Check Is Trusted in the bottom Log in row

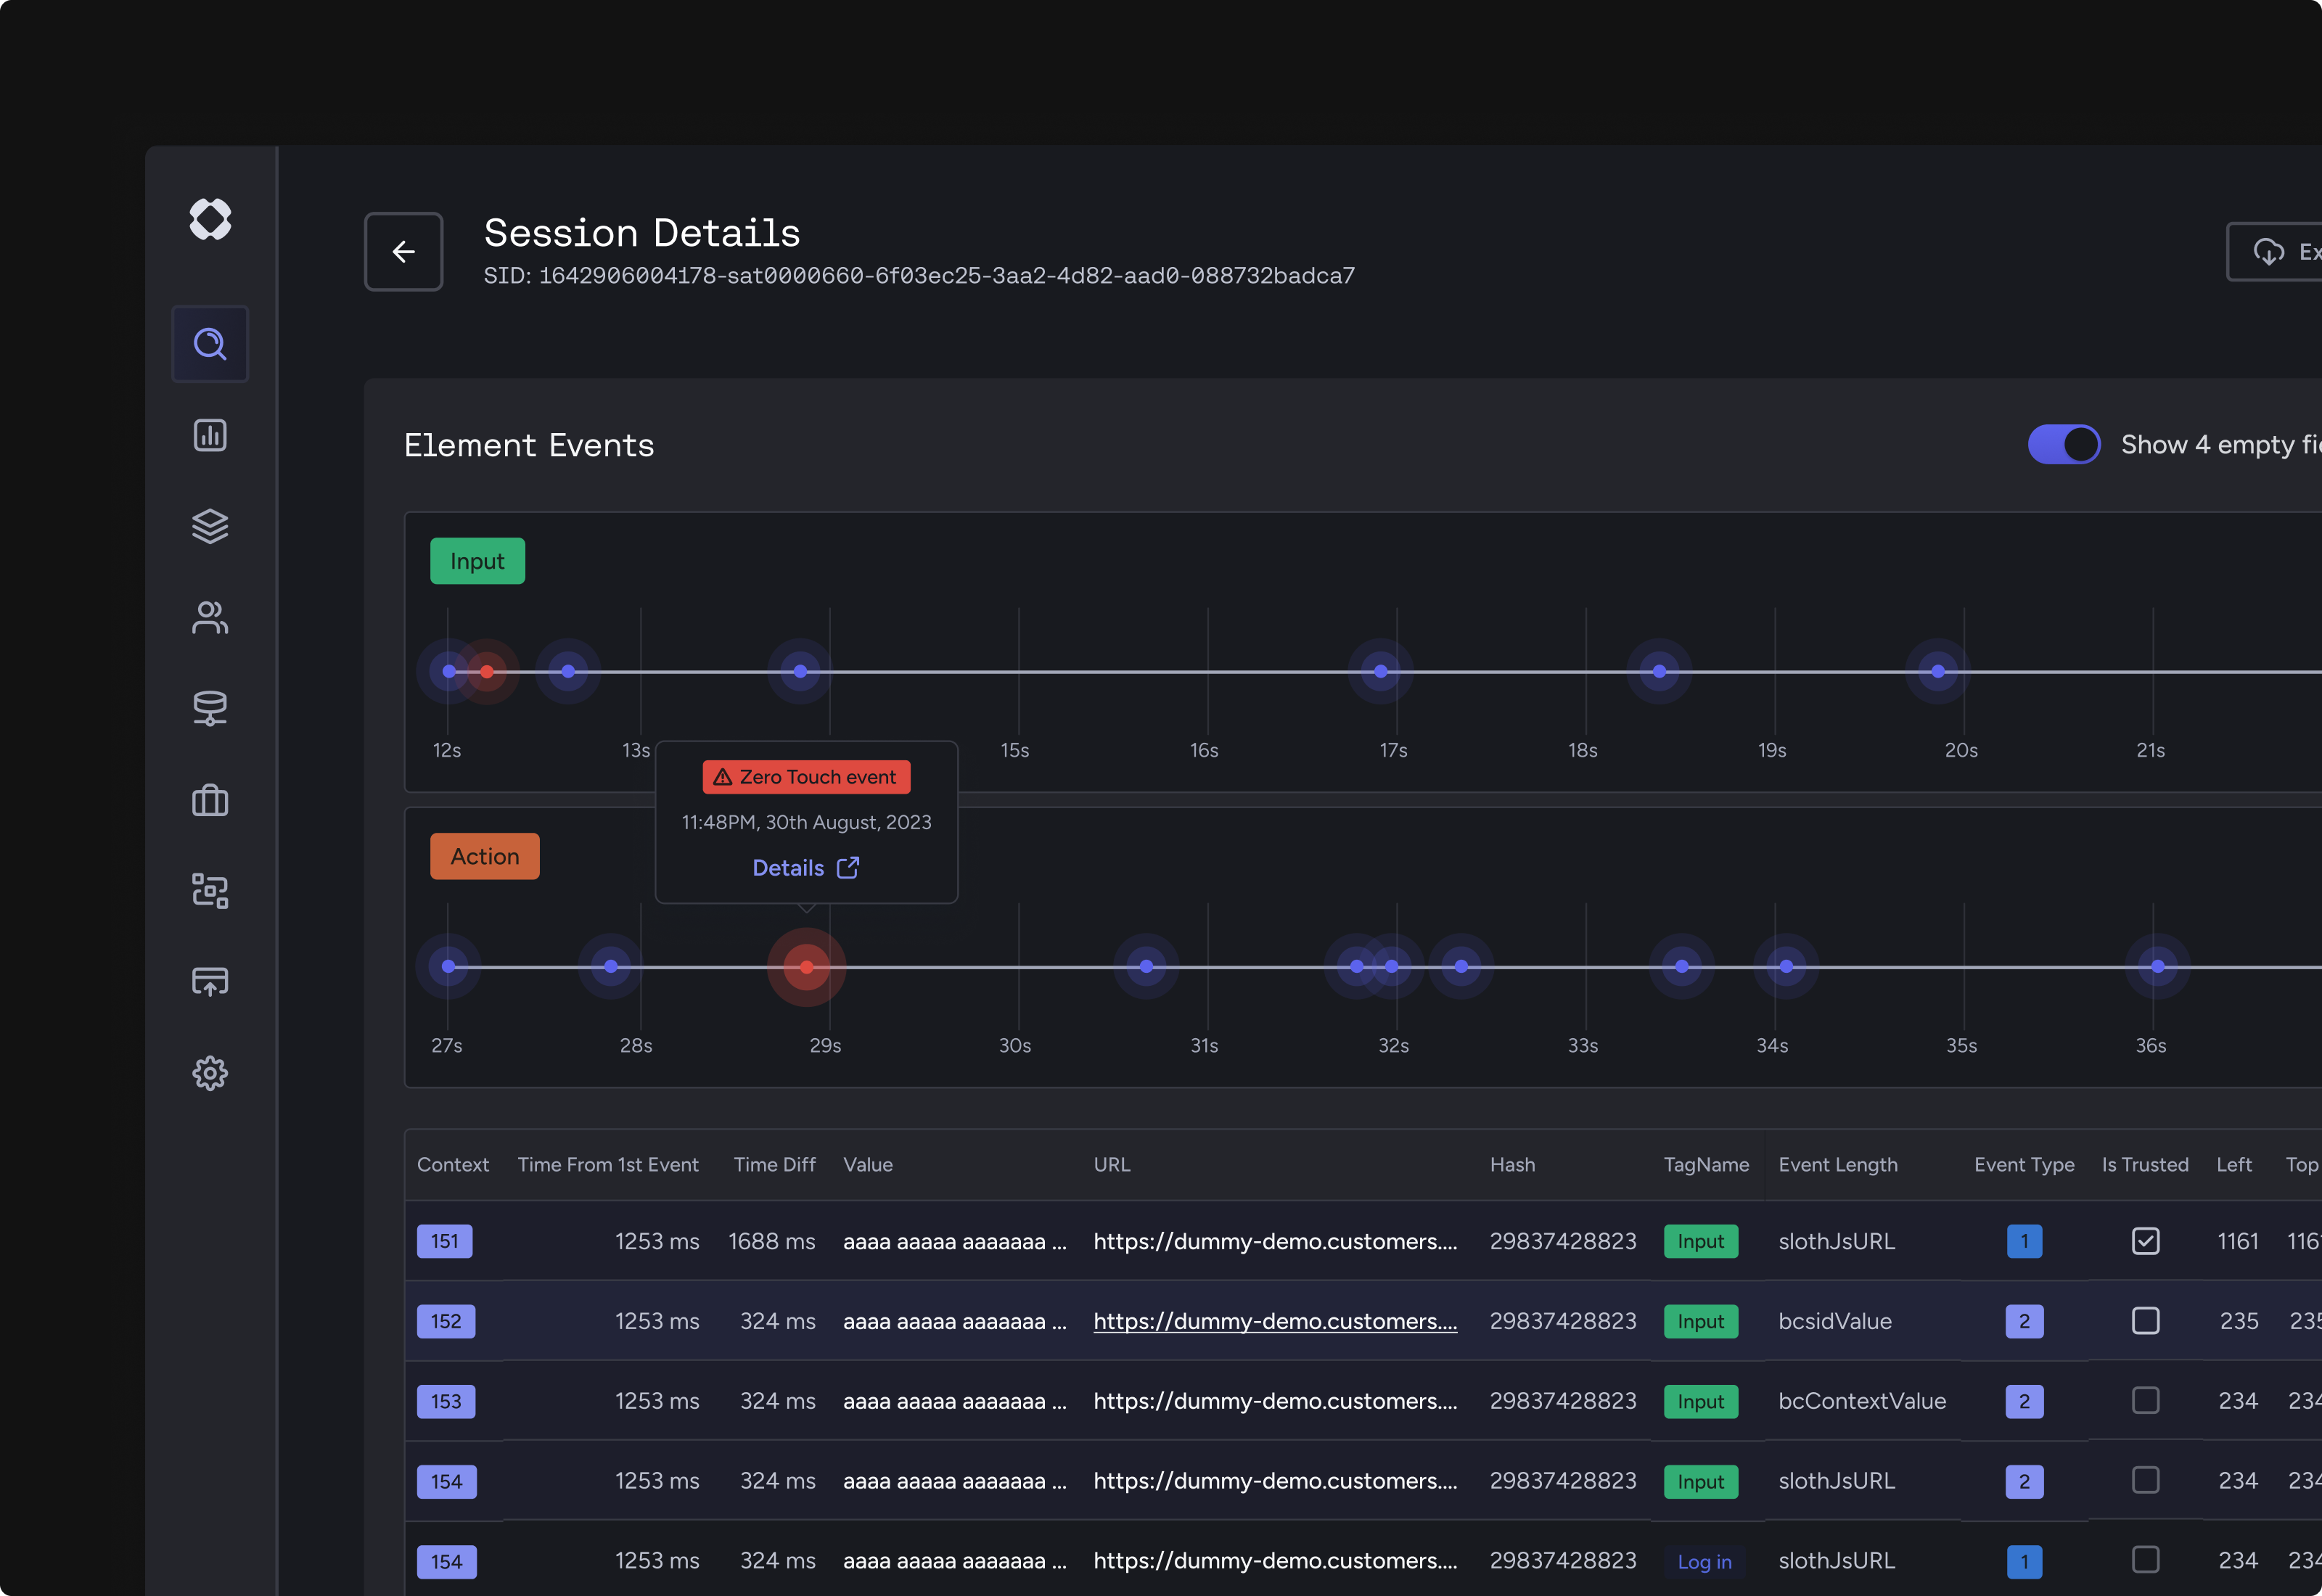pyautogui.click(x=2146, y=1560)
